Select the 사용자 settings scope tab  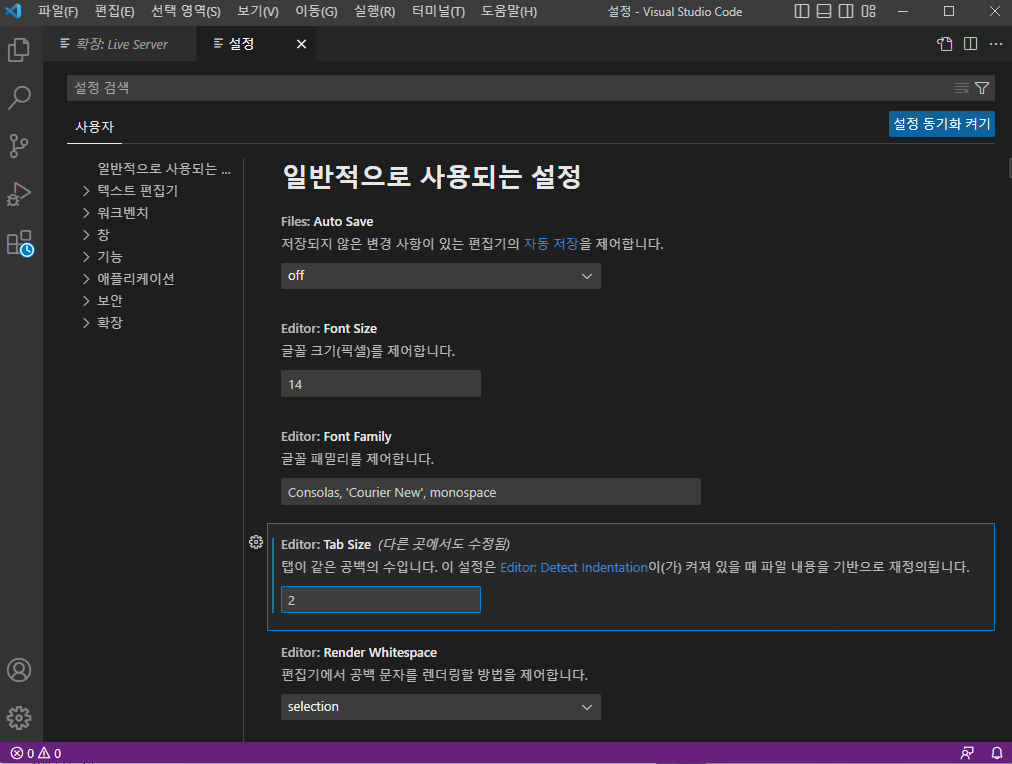click(x=94, y=127)
